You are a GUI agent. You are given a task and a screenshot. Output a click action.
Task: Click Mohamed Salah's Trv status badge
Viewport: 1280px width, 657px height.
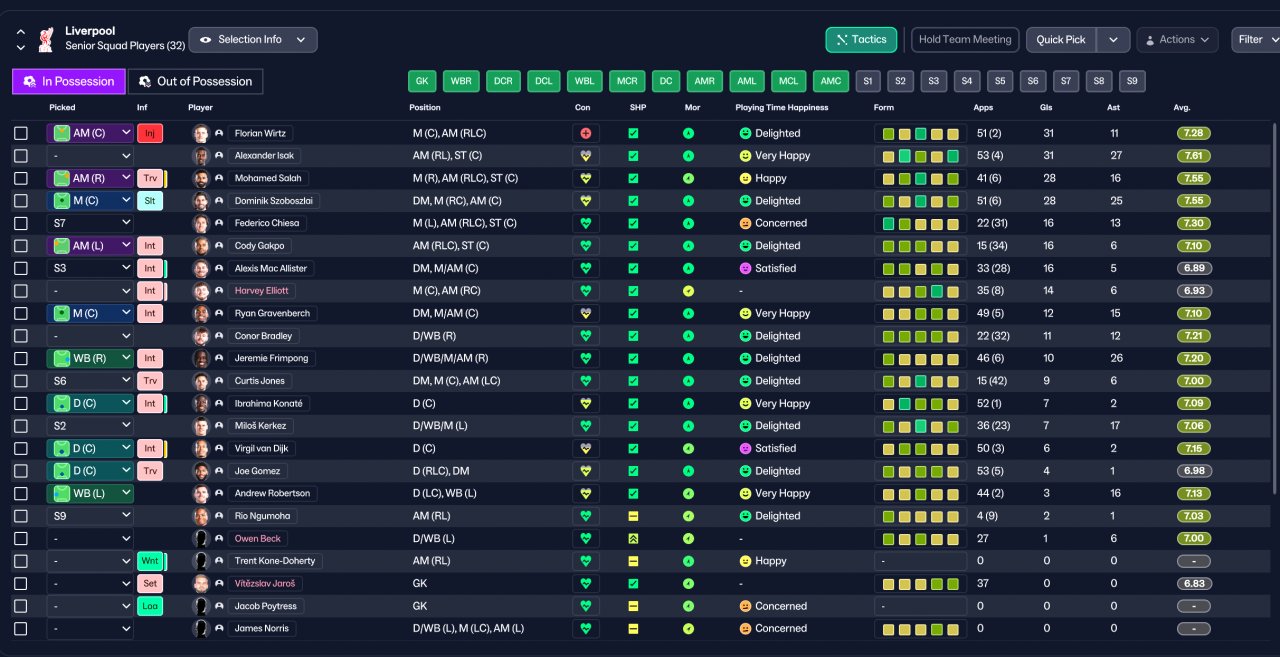[x=150, y=178]
